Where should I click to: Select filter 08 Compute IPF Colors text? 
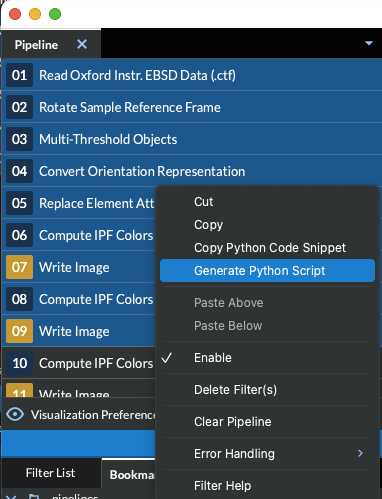click(x=96, y=299)
